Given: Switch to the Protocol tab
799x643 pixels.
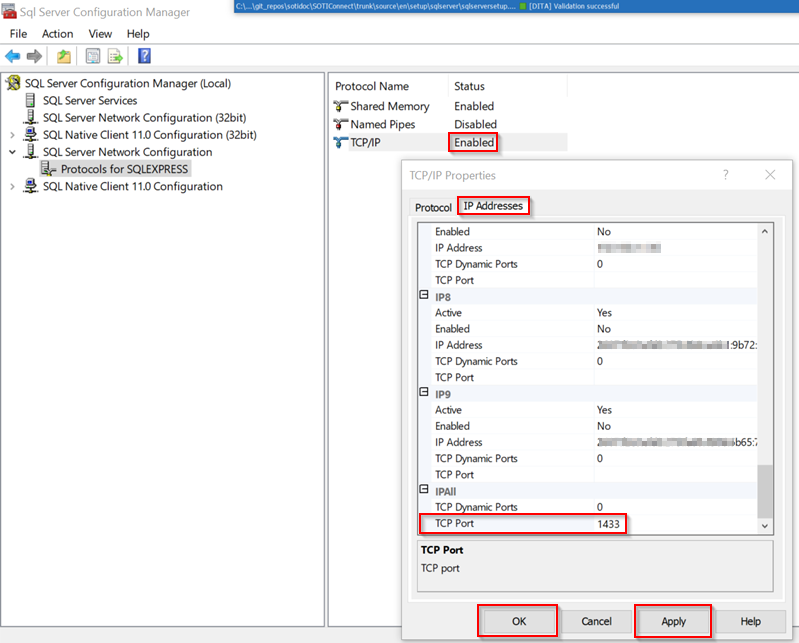Looking at the screenshot, I should coord(433,207).
